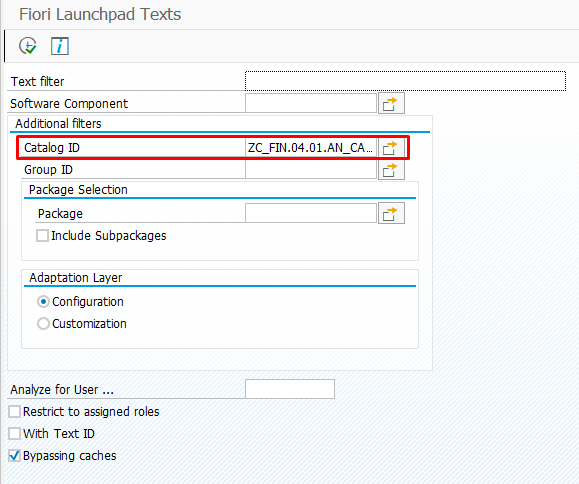Click the Additional filters heading
The image size is (579, 484).
point(58,123)
